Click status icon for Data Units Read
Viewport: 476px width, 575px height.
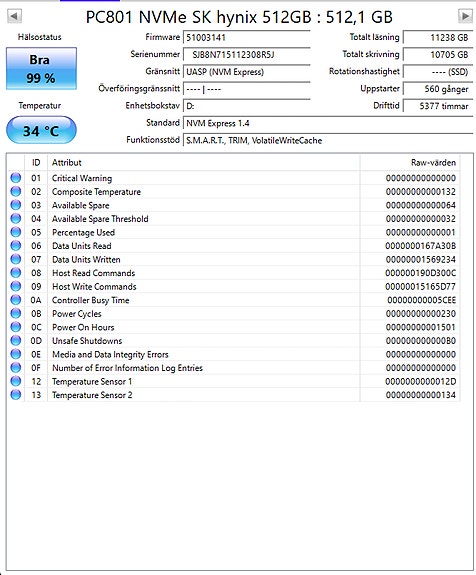coord(16,246)
